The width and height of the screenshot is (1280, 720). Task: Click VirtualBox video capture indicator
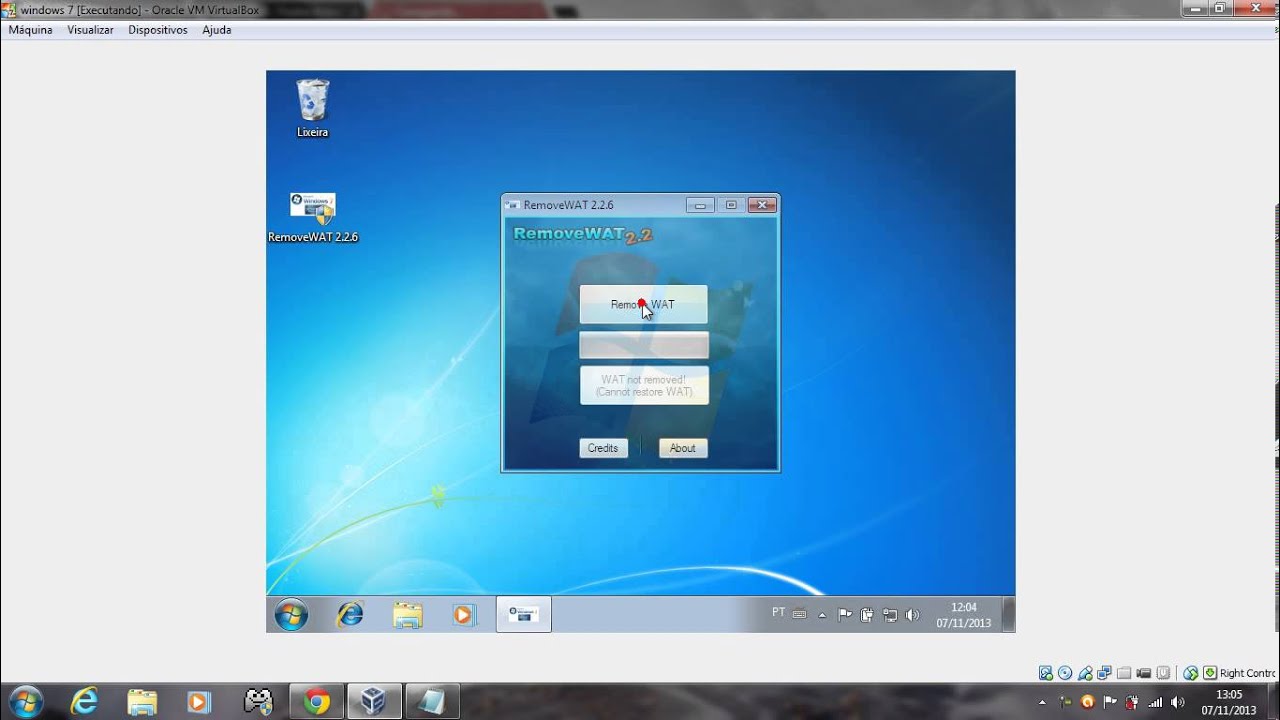pyautogui.click(x=1144, y=673)
